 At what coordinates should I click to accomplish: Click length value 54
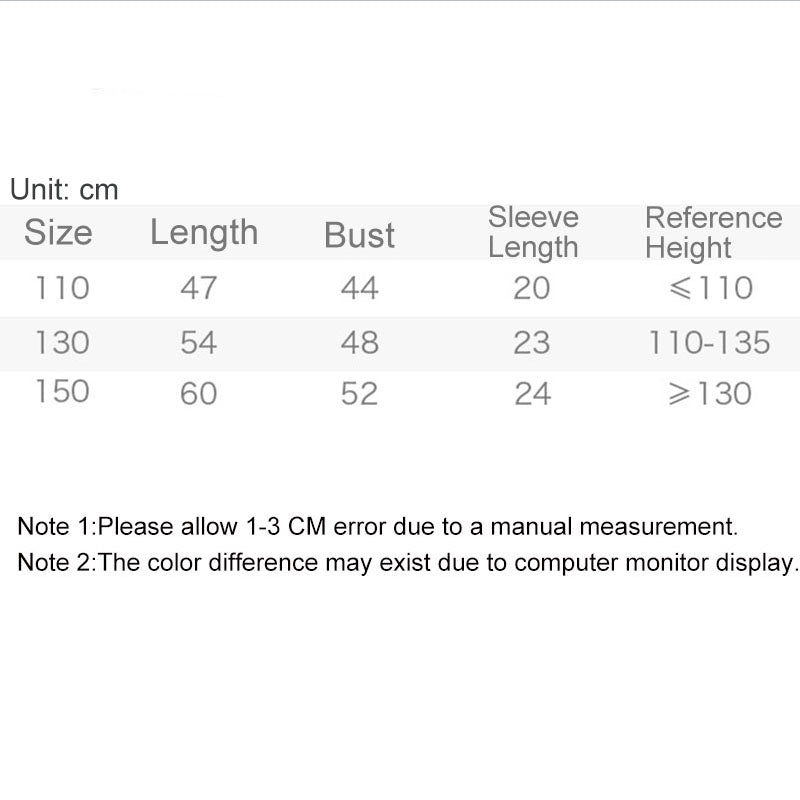198,343
